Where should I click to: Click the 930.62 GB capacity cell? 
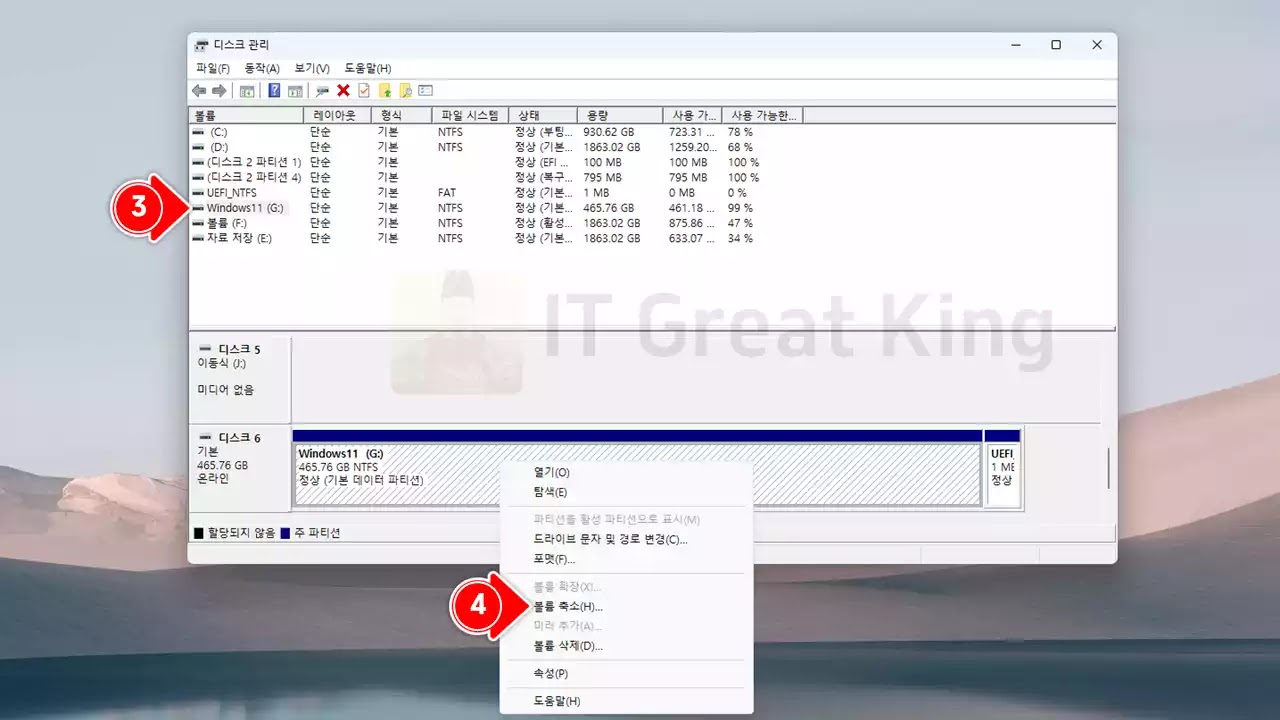point(610,132)
